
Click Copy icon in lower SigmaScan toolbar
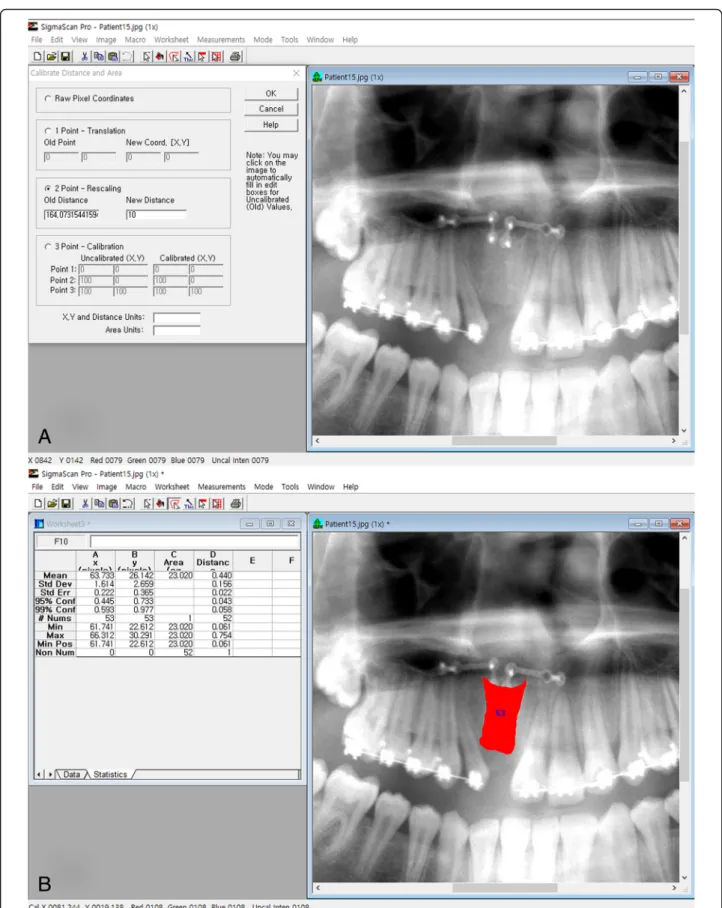point(99,503)
